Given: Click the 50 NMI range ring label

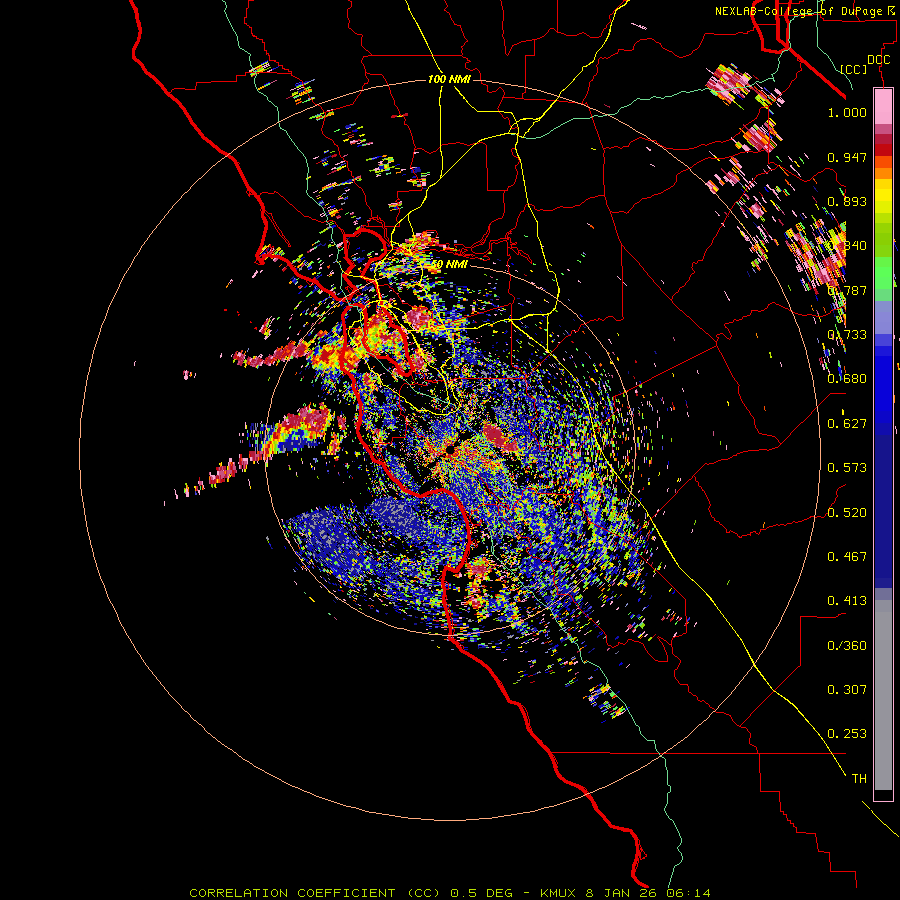Looking at the screenshot, I should click(449, 264).
